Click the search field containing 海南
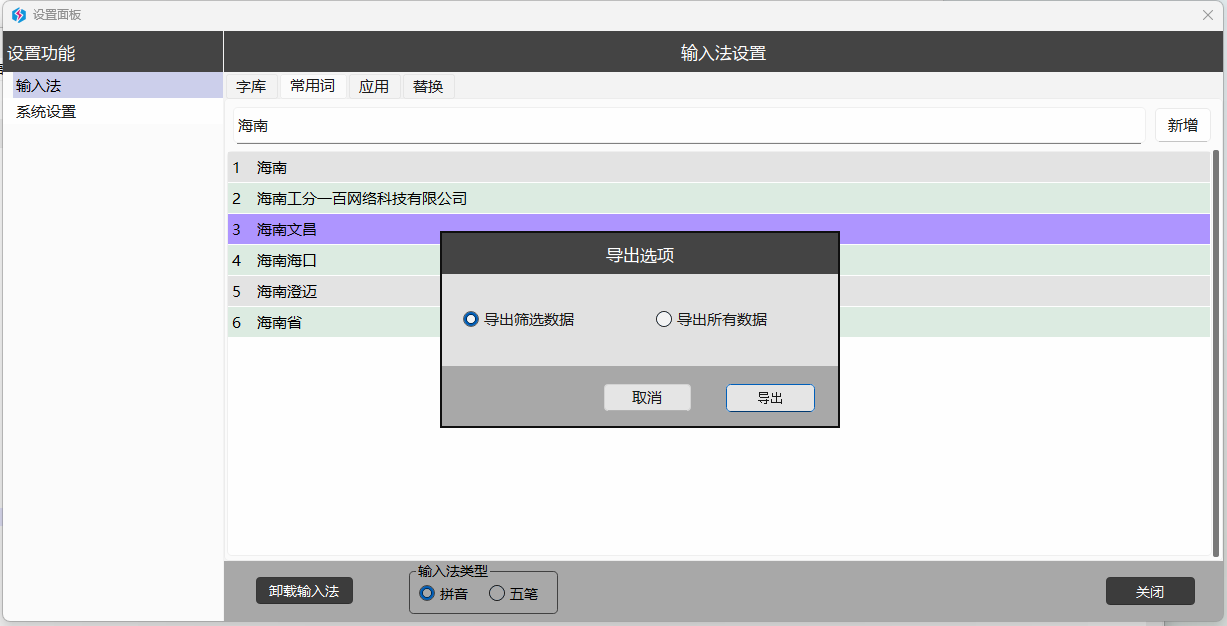The image size is (1227, 626). pos(688,127)
